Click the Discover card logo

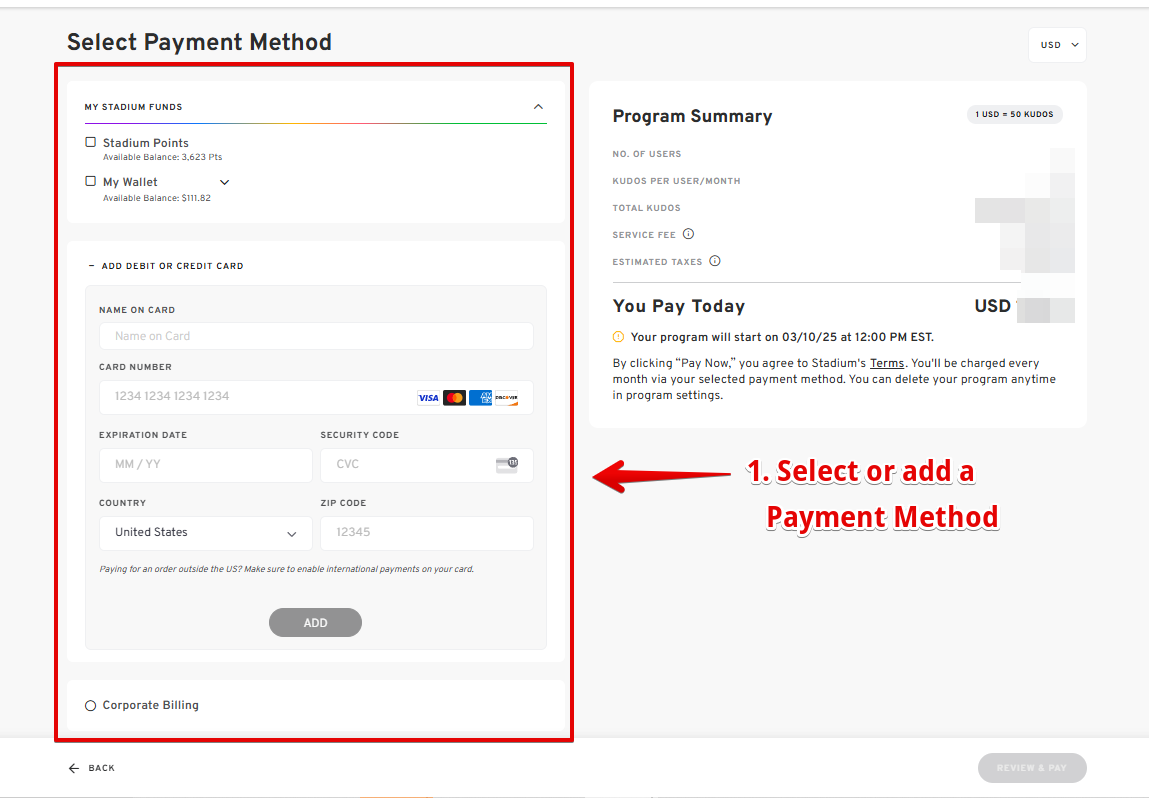pyautogui.click(x=506, y=398)
